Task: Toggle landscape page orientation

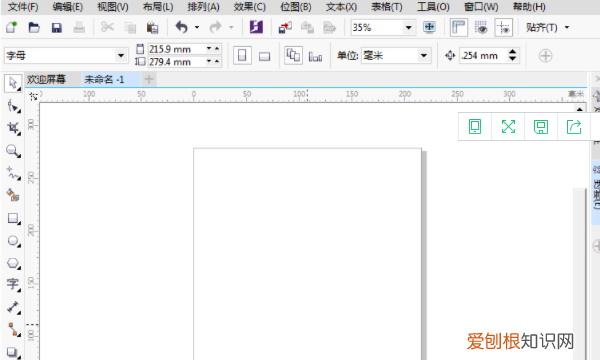Action: click(264, 56)
